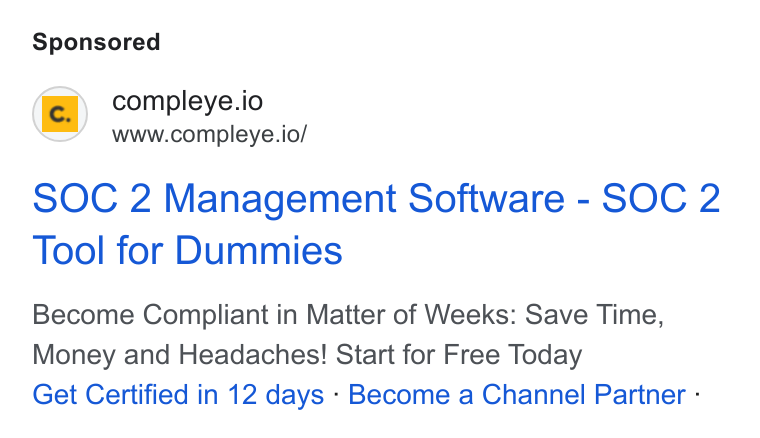
Task: Open the SOC 2 Management Software headline link
Action: [x=377, y=224]
